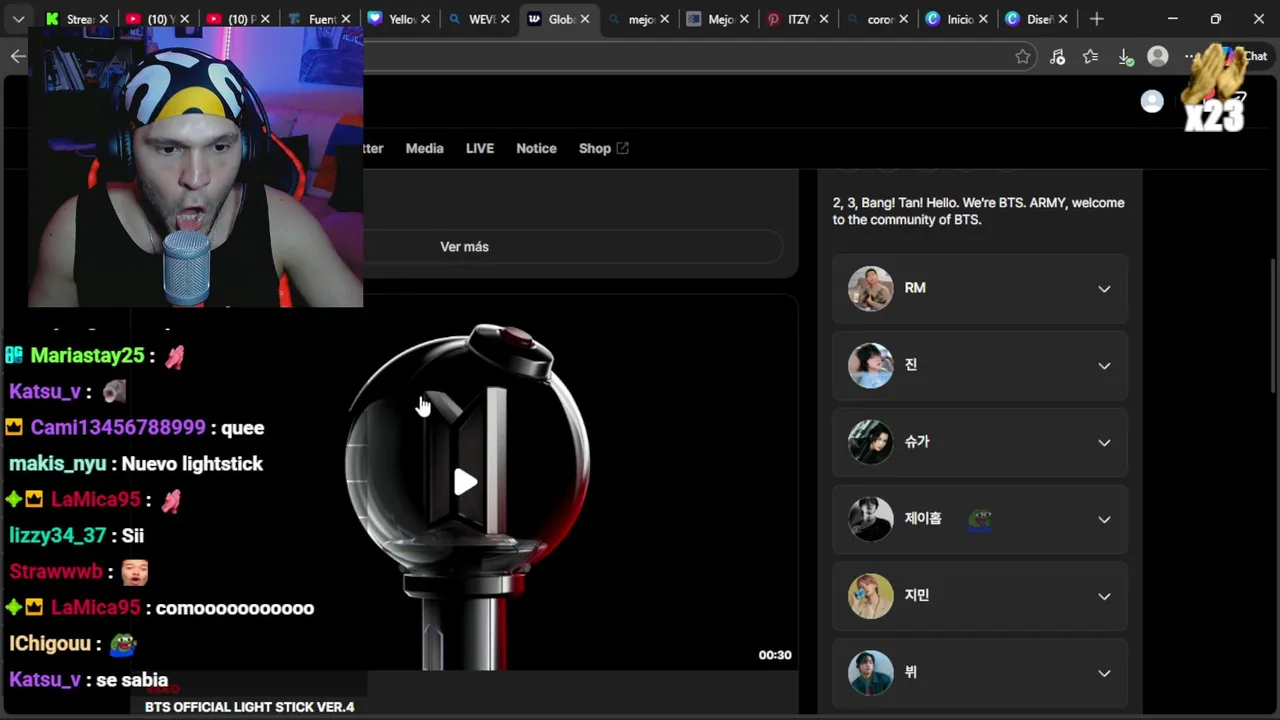The height and width of the screenshot is (720, 1280).
Task: Open the Weverse account avatar icon
Action: tap(1152, 101)
